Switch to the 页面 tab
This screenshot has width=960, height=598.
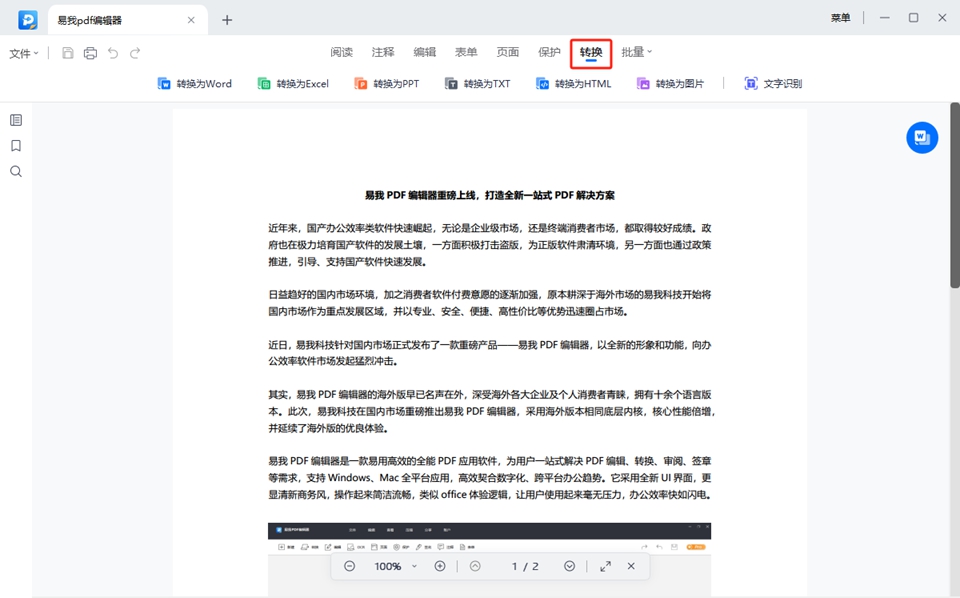[508, 52]
